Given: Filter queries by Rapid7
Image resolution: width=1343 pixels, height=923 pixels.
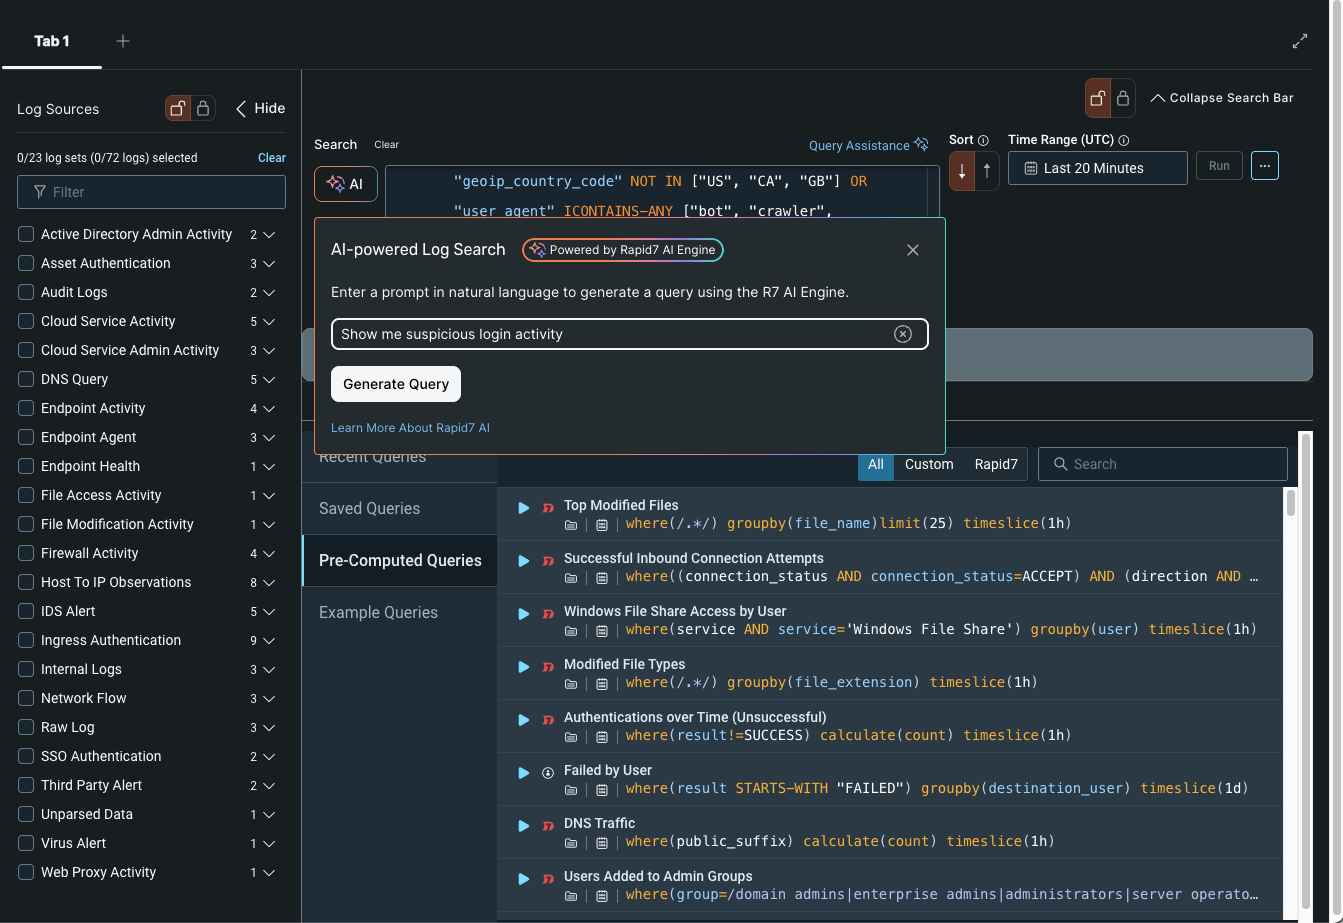Looking at the screenshot, I should [x=996, y=464].
